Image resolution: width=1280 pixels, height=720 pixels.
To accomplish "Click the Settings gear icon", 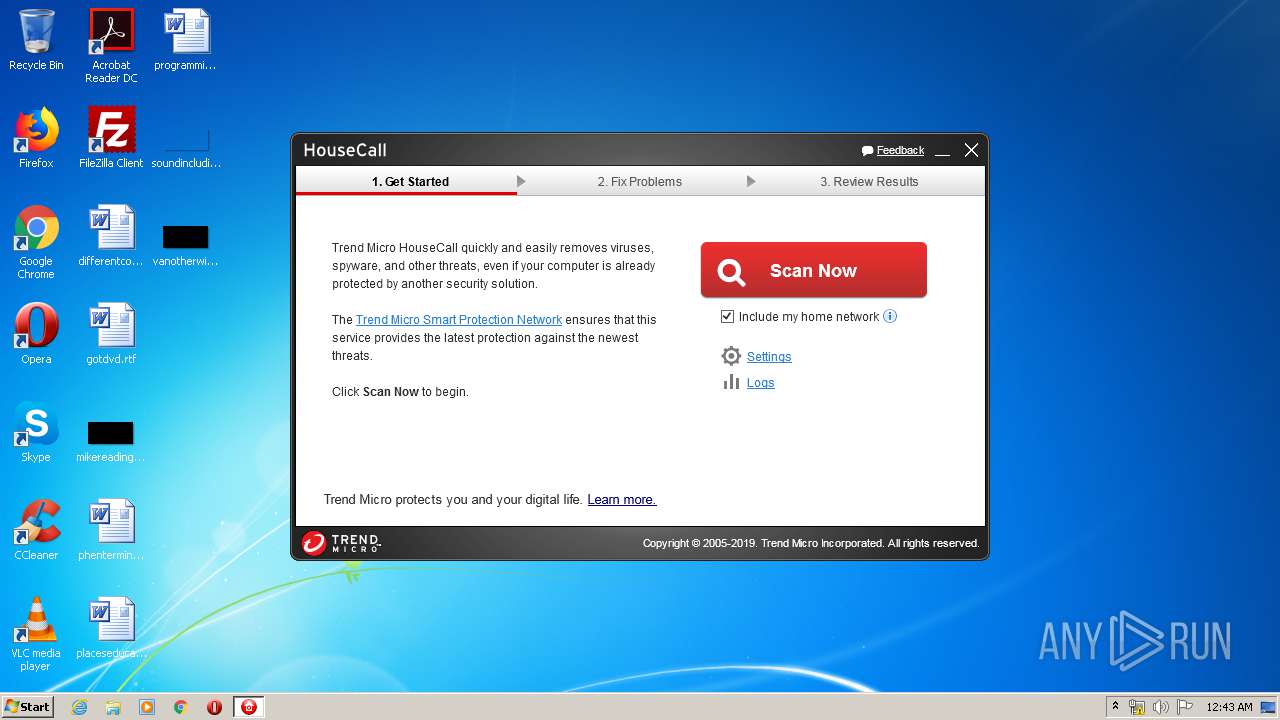I will (x=731, y=356).
